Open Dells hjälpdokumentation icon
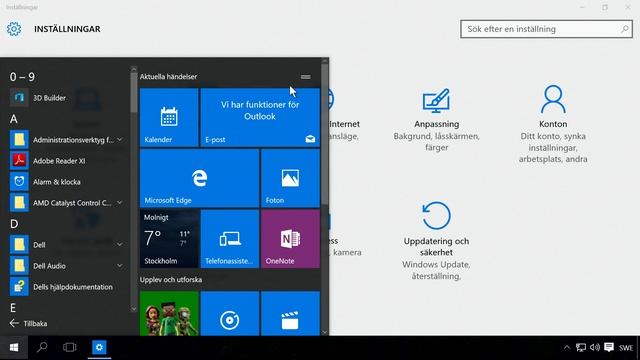 point(19,287)
